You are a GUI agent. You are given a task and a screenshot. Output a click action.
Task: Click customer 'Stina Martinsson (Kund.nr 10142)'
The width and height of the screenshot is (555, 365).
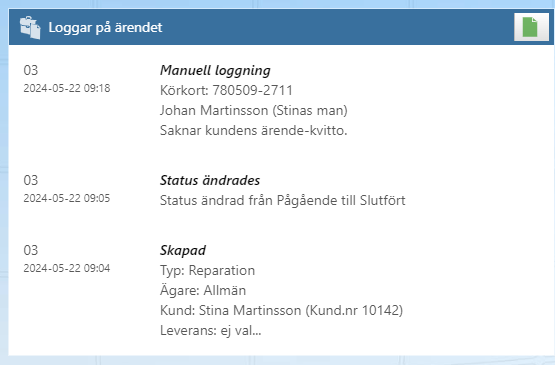[301, 310]
